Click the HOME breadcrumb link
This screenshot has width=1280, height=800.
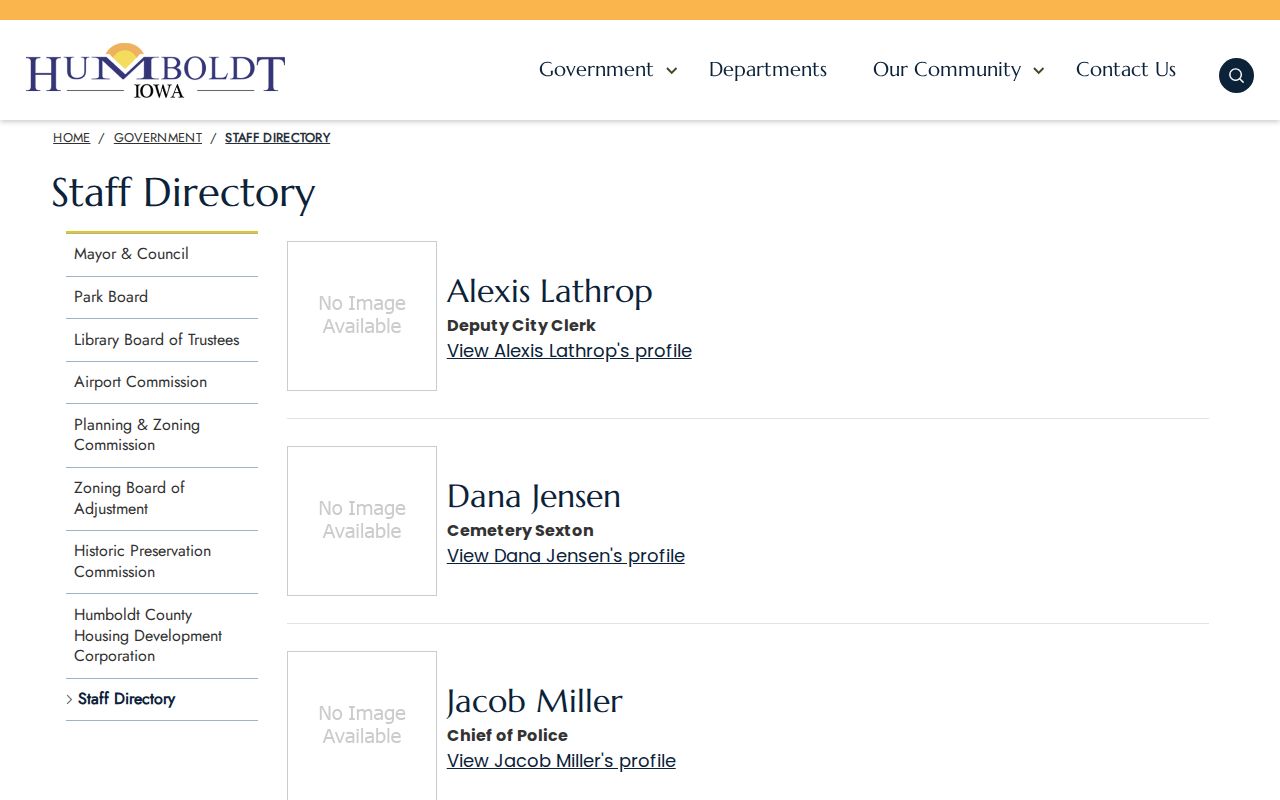(x=71, y=138)
